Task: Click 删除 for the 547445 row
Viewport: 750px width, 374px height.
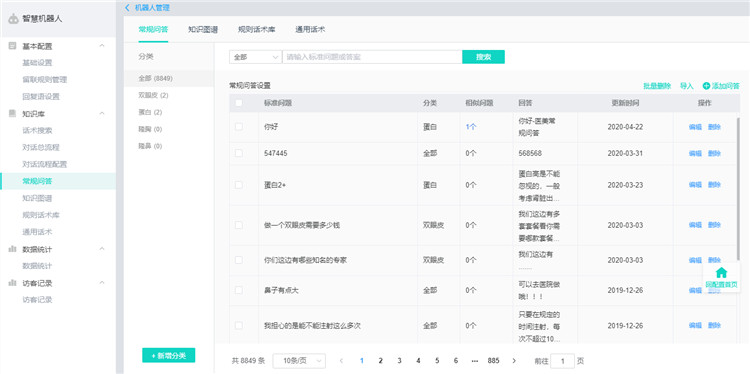Action: (714, 154)
